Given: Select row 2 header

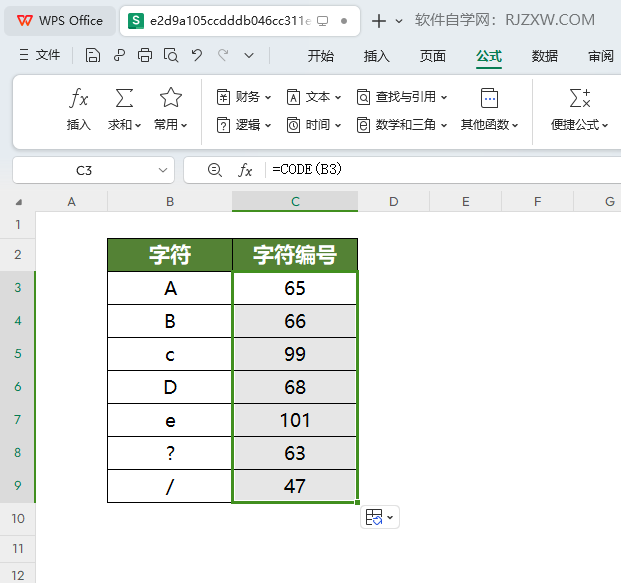Looking at the screenshot, I should (x=17, y=255).
